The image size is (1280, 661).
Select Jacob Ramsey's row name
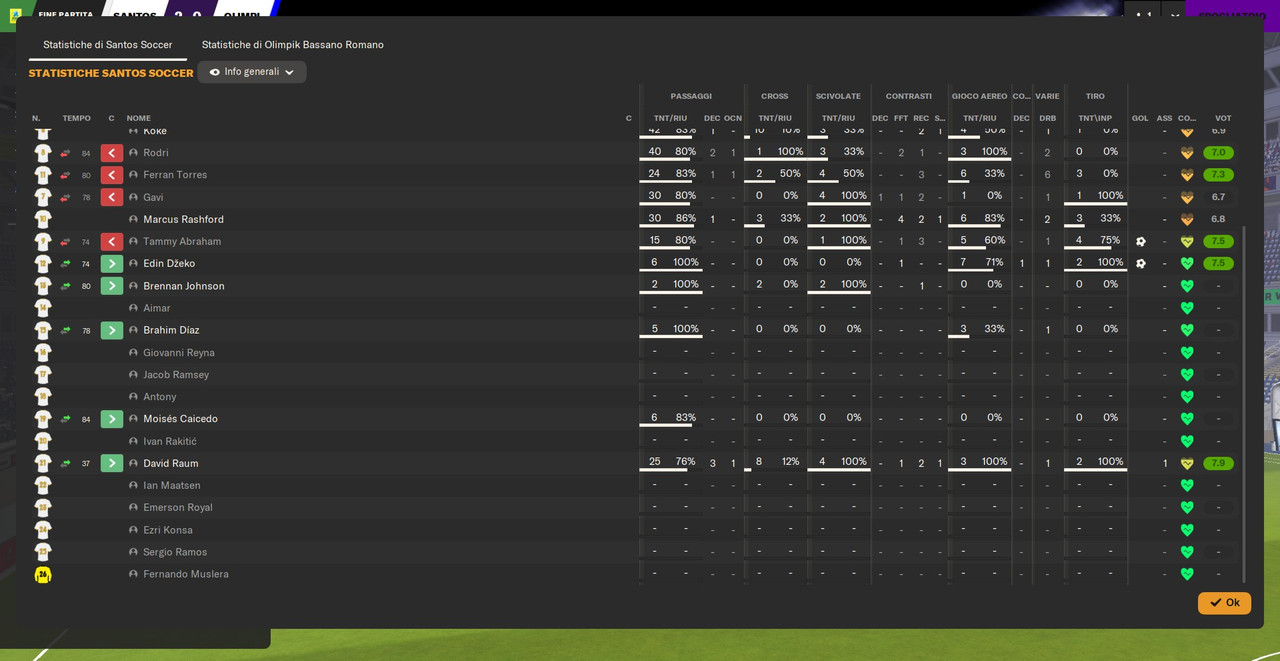coord(176,375)
